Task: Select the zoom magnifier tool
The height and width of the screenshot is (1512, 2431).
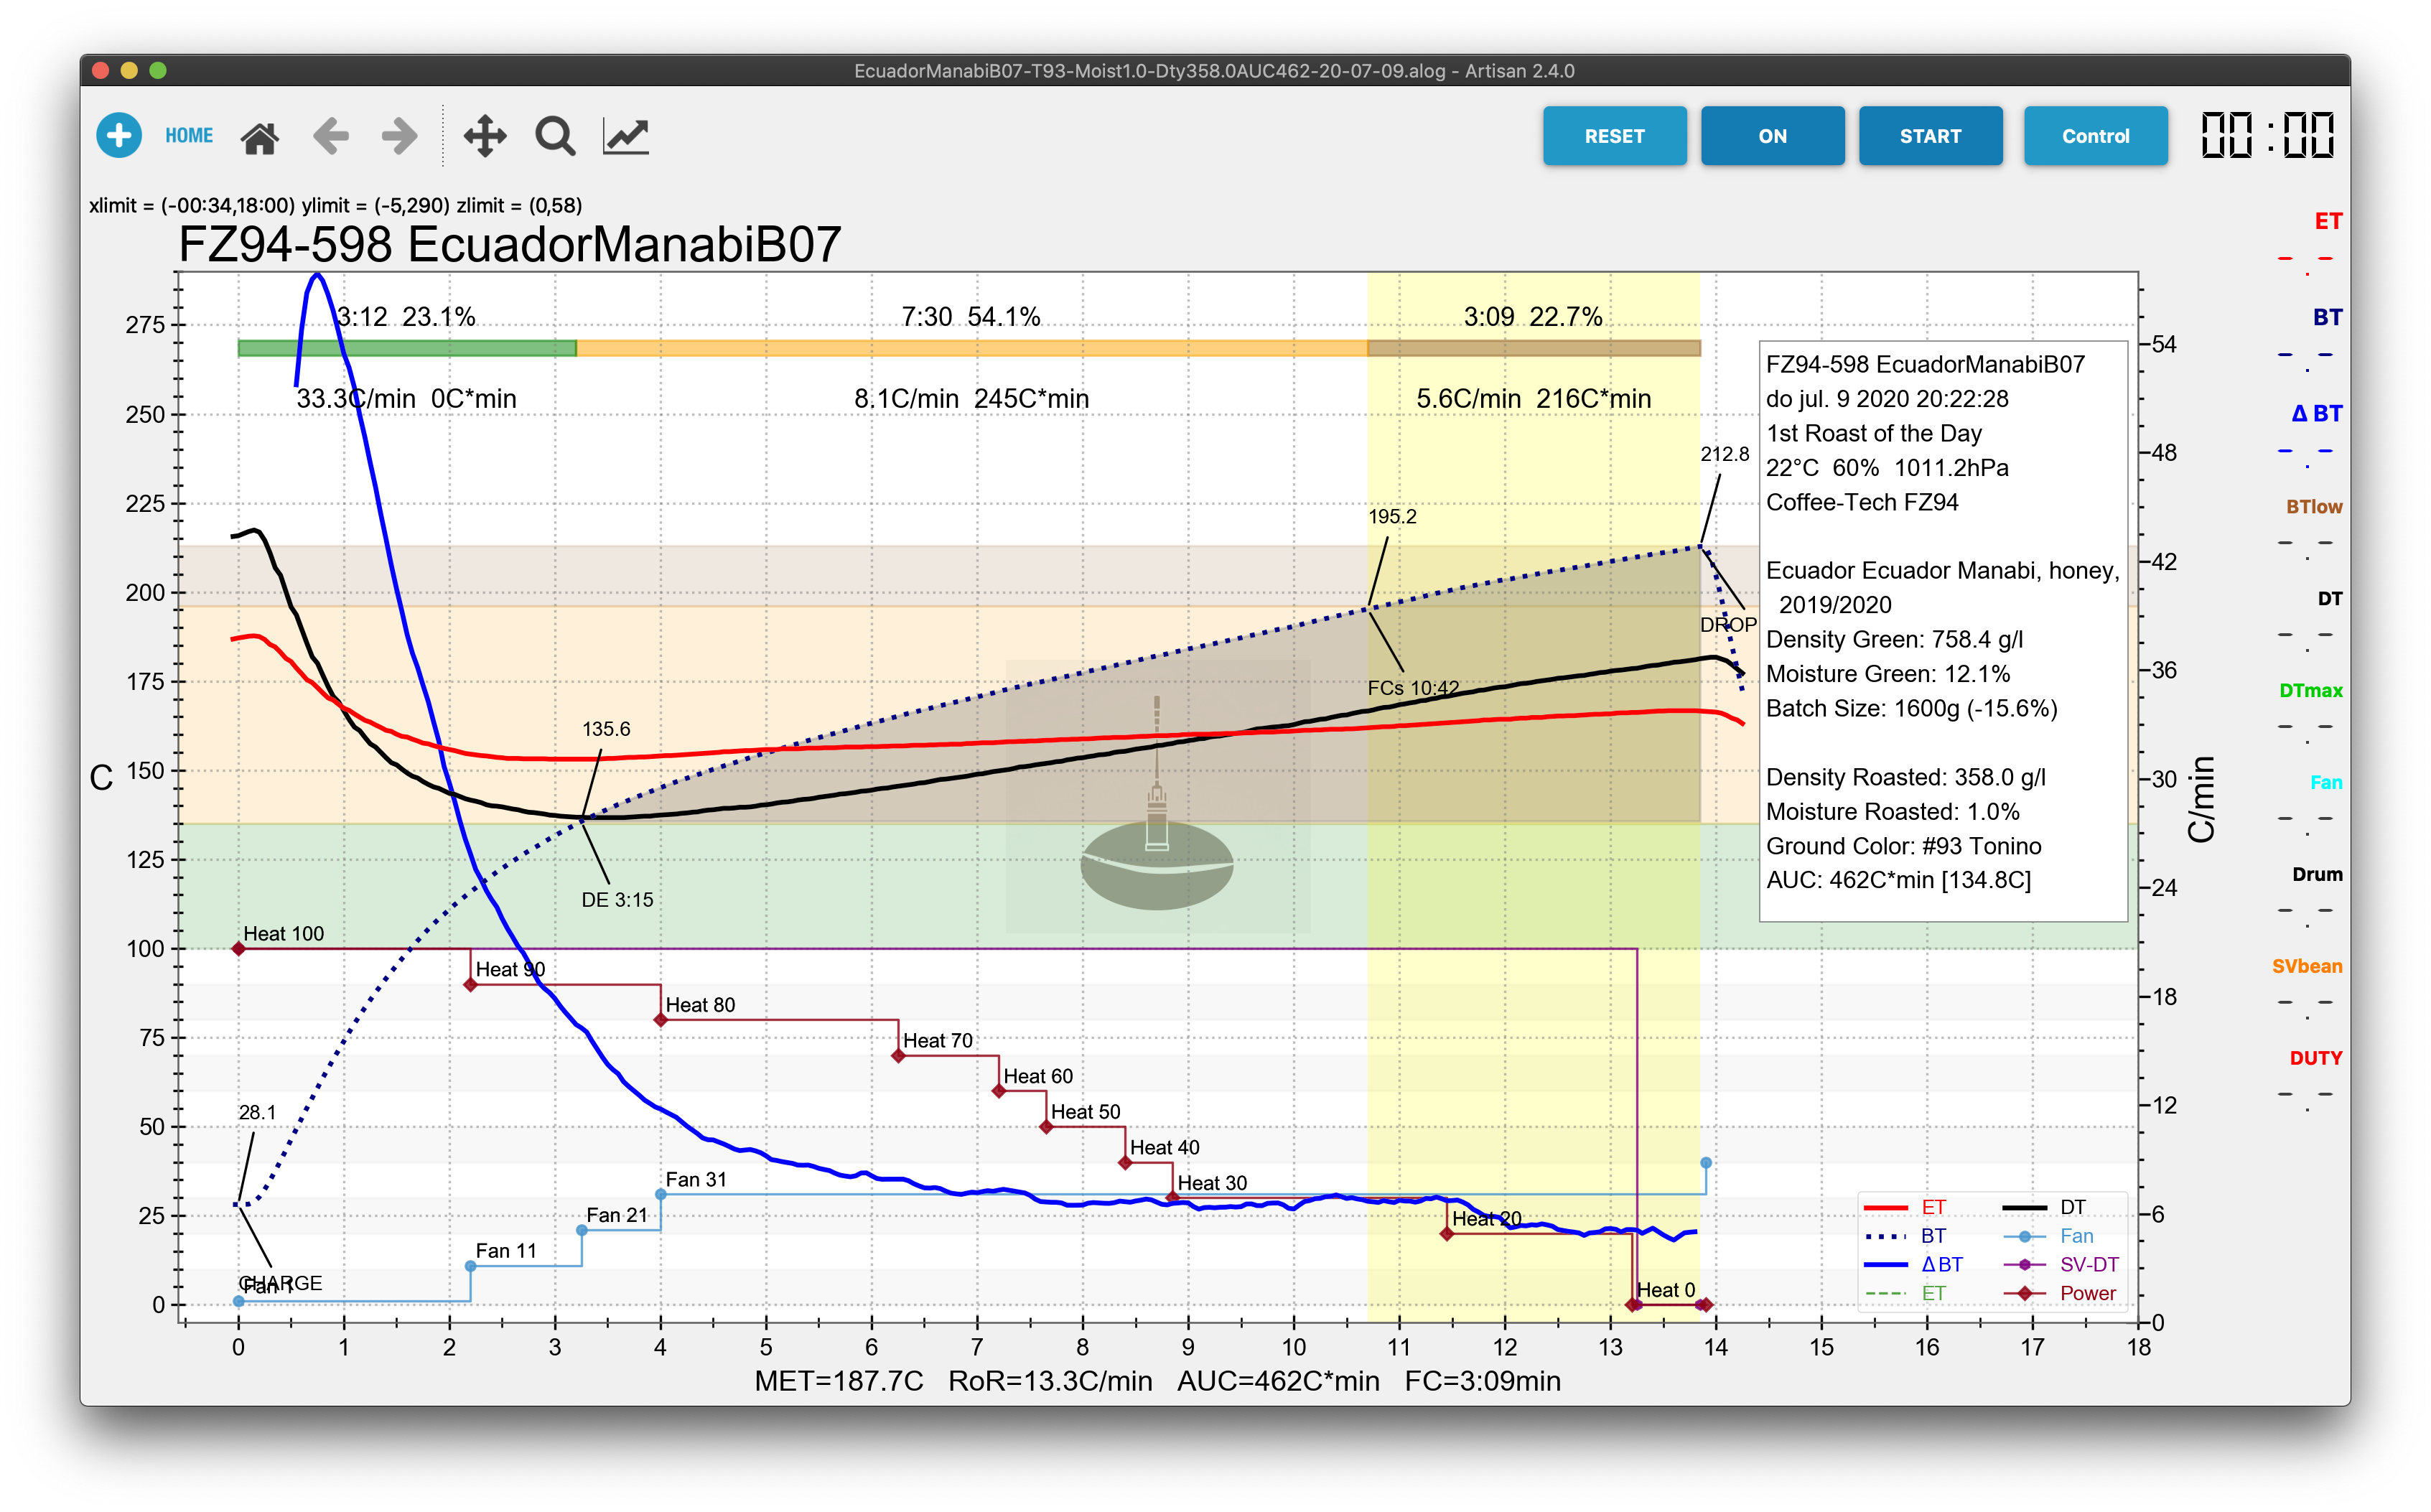Action: pyautogui.click(x=555, y=136)
